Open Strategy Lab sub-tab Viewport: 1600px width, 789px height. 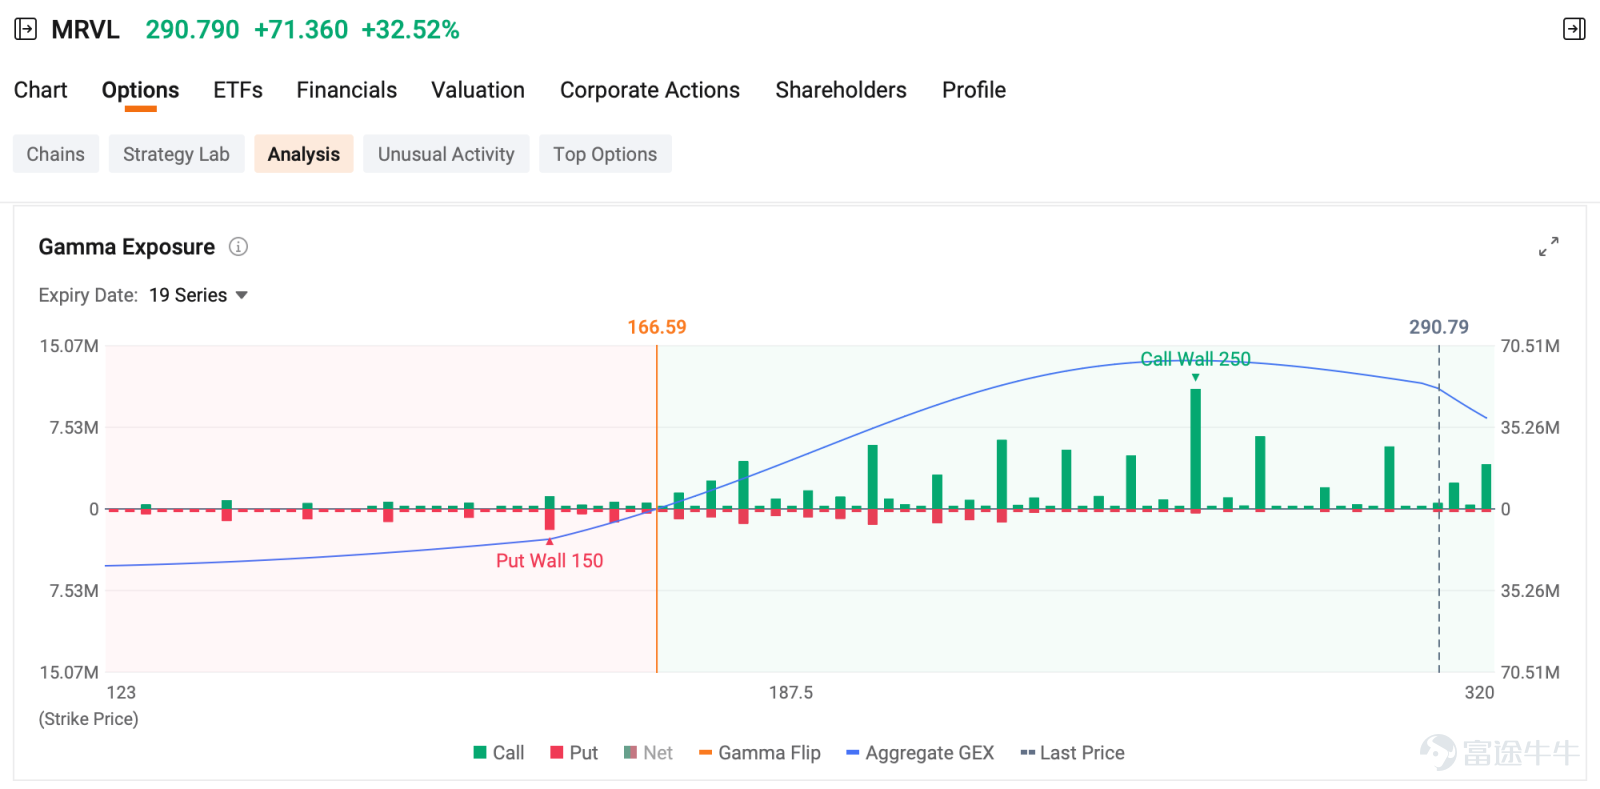point(176,154)
